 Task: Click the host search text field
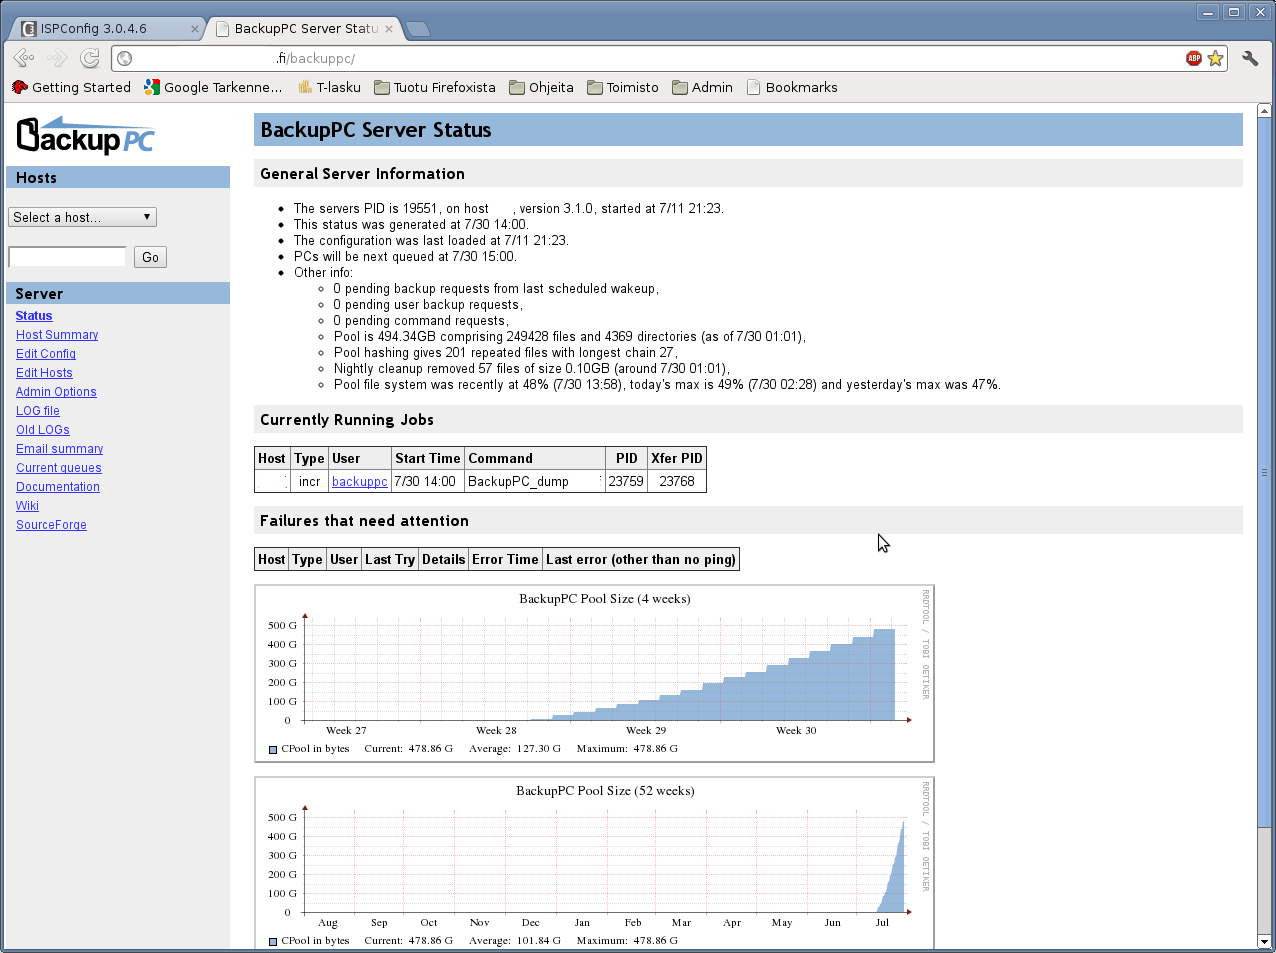coord(67,256)
